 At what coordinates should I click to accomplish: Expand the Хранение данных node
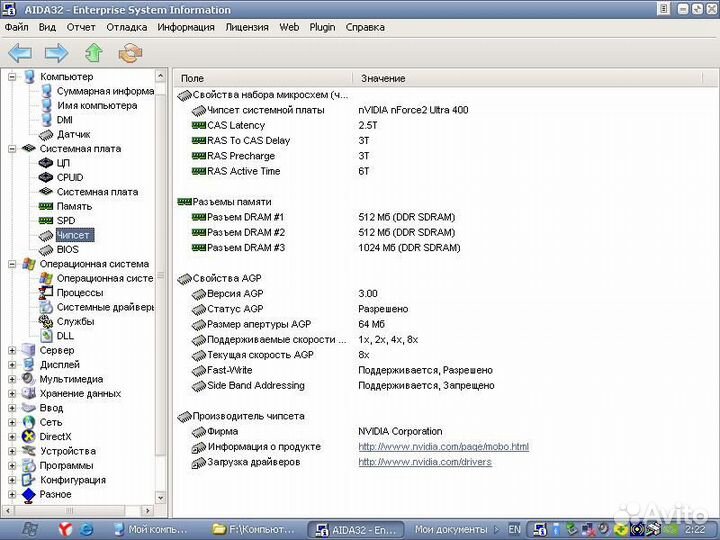[x=13, y=394]
